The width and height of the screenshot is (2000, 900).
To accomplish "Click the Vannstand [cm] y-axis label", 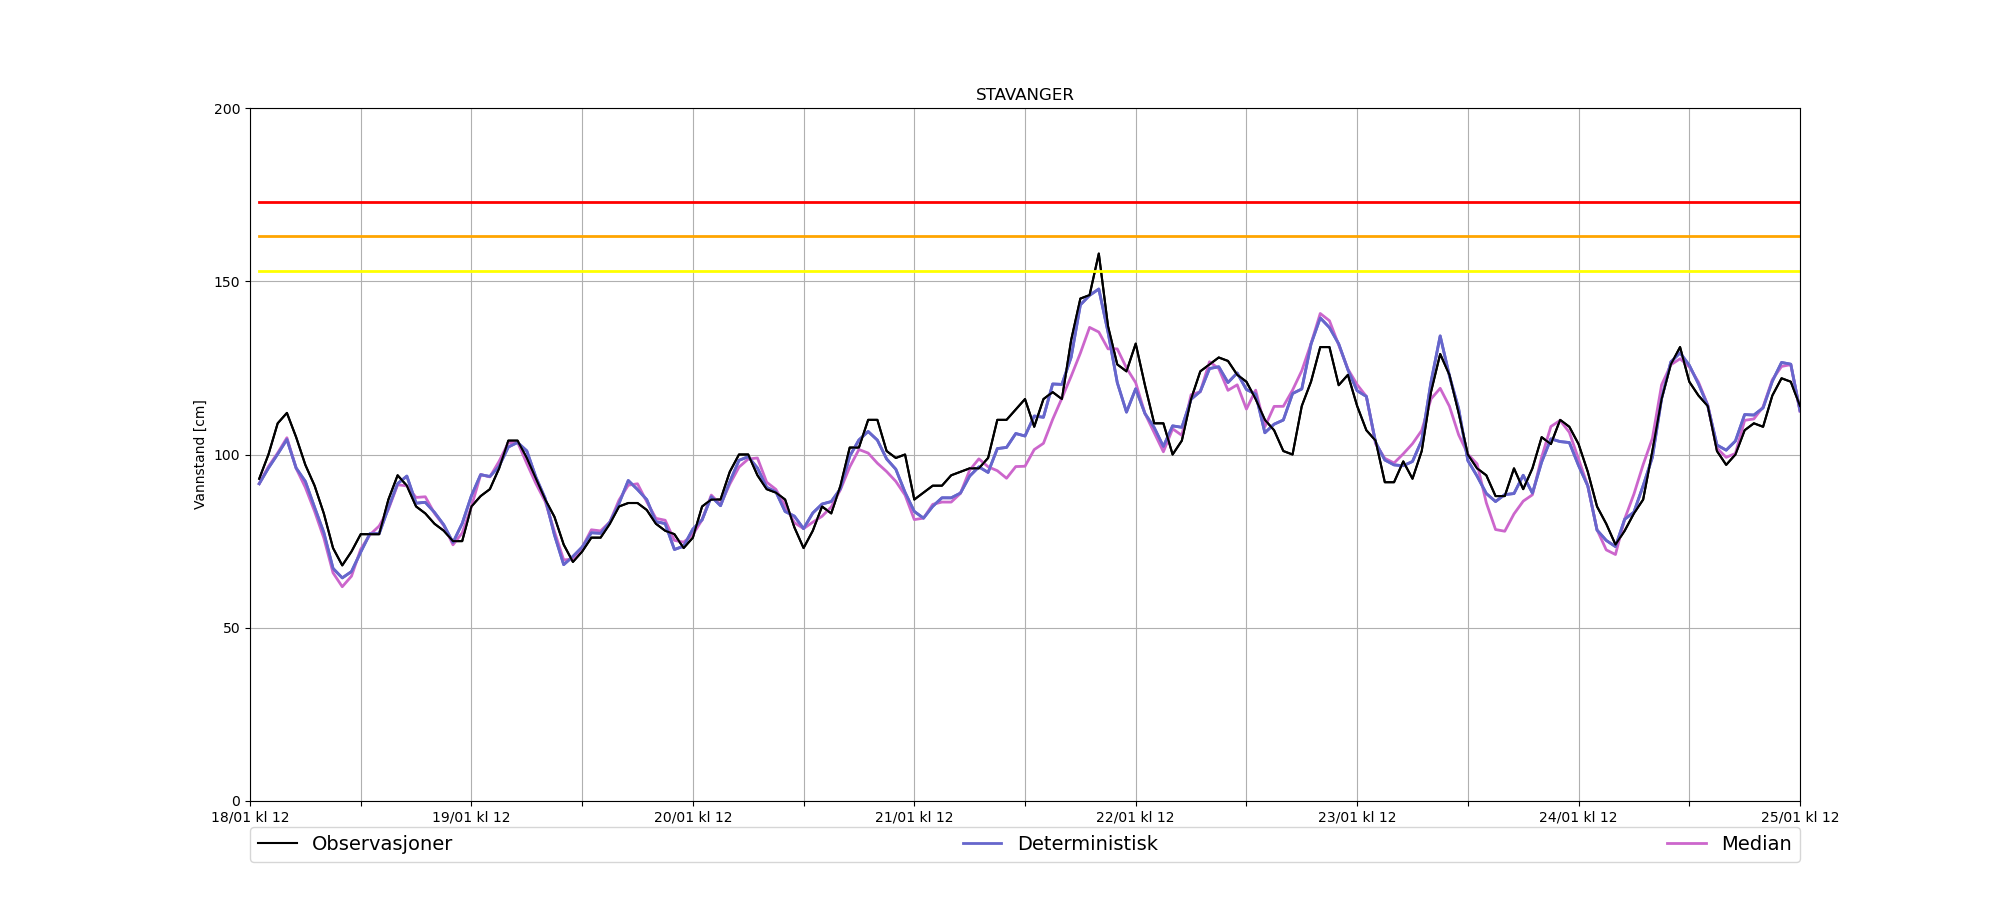I will coord(200,455).
